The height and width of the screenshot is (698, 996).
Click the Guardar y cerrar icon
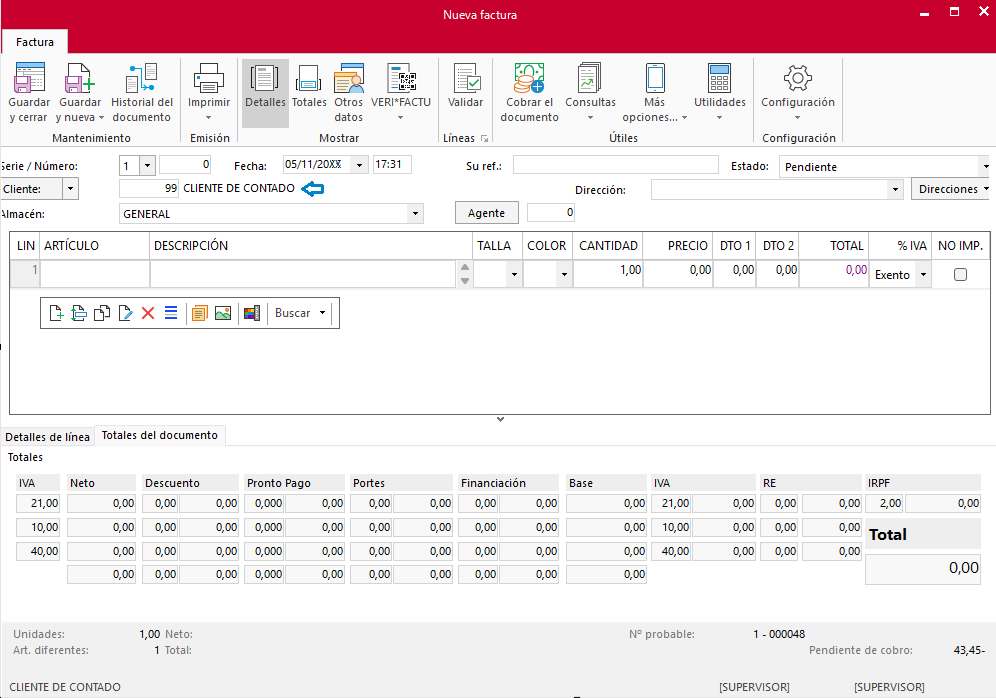(29, 79)
